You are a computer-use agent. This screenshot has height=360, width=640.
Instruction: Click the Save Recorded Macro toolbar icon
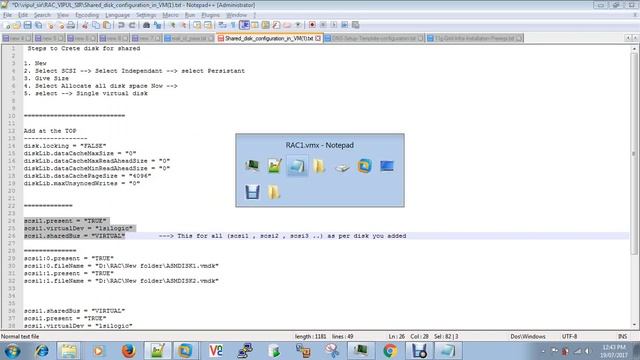356,25
